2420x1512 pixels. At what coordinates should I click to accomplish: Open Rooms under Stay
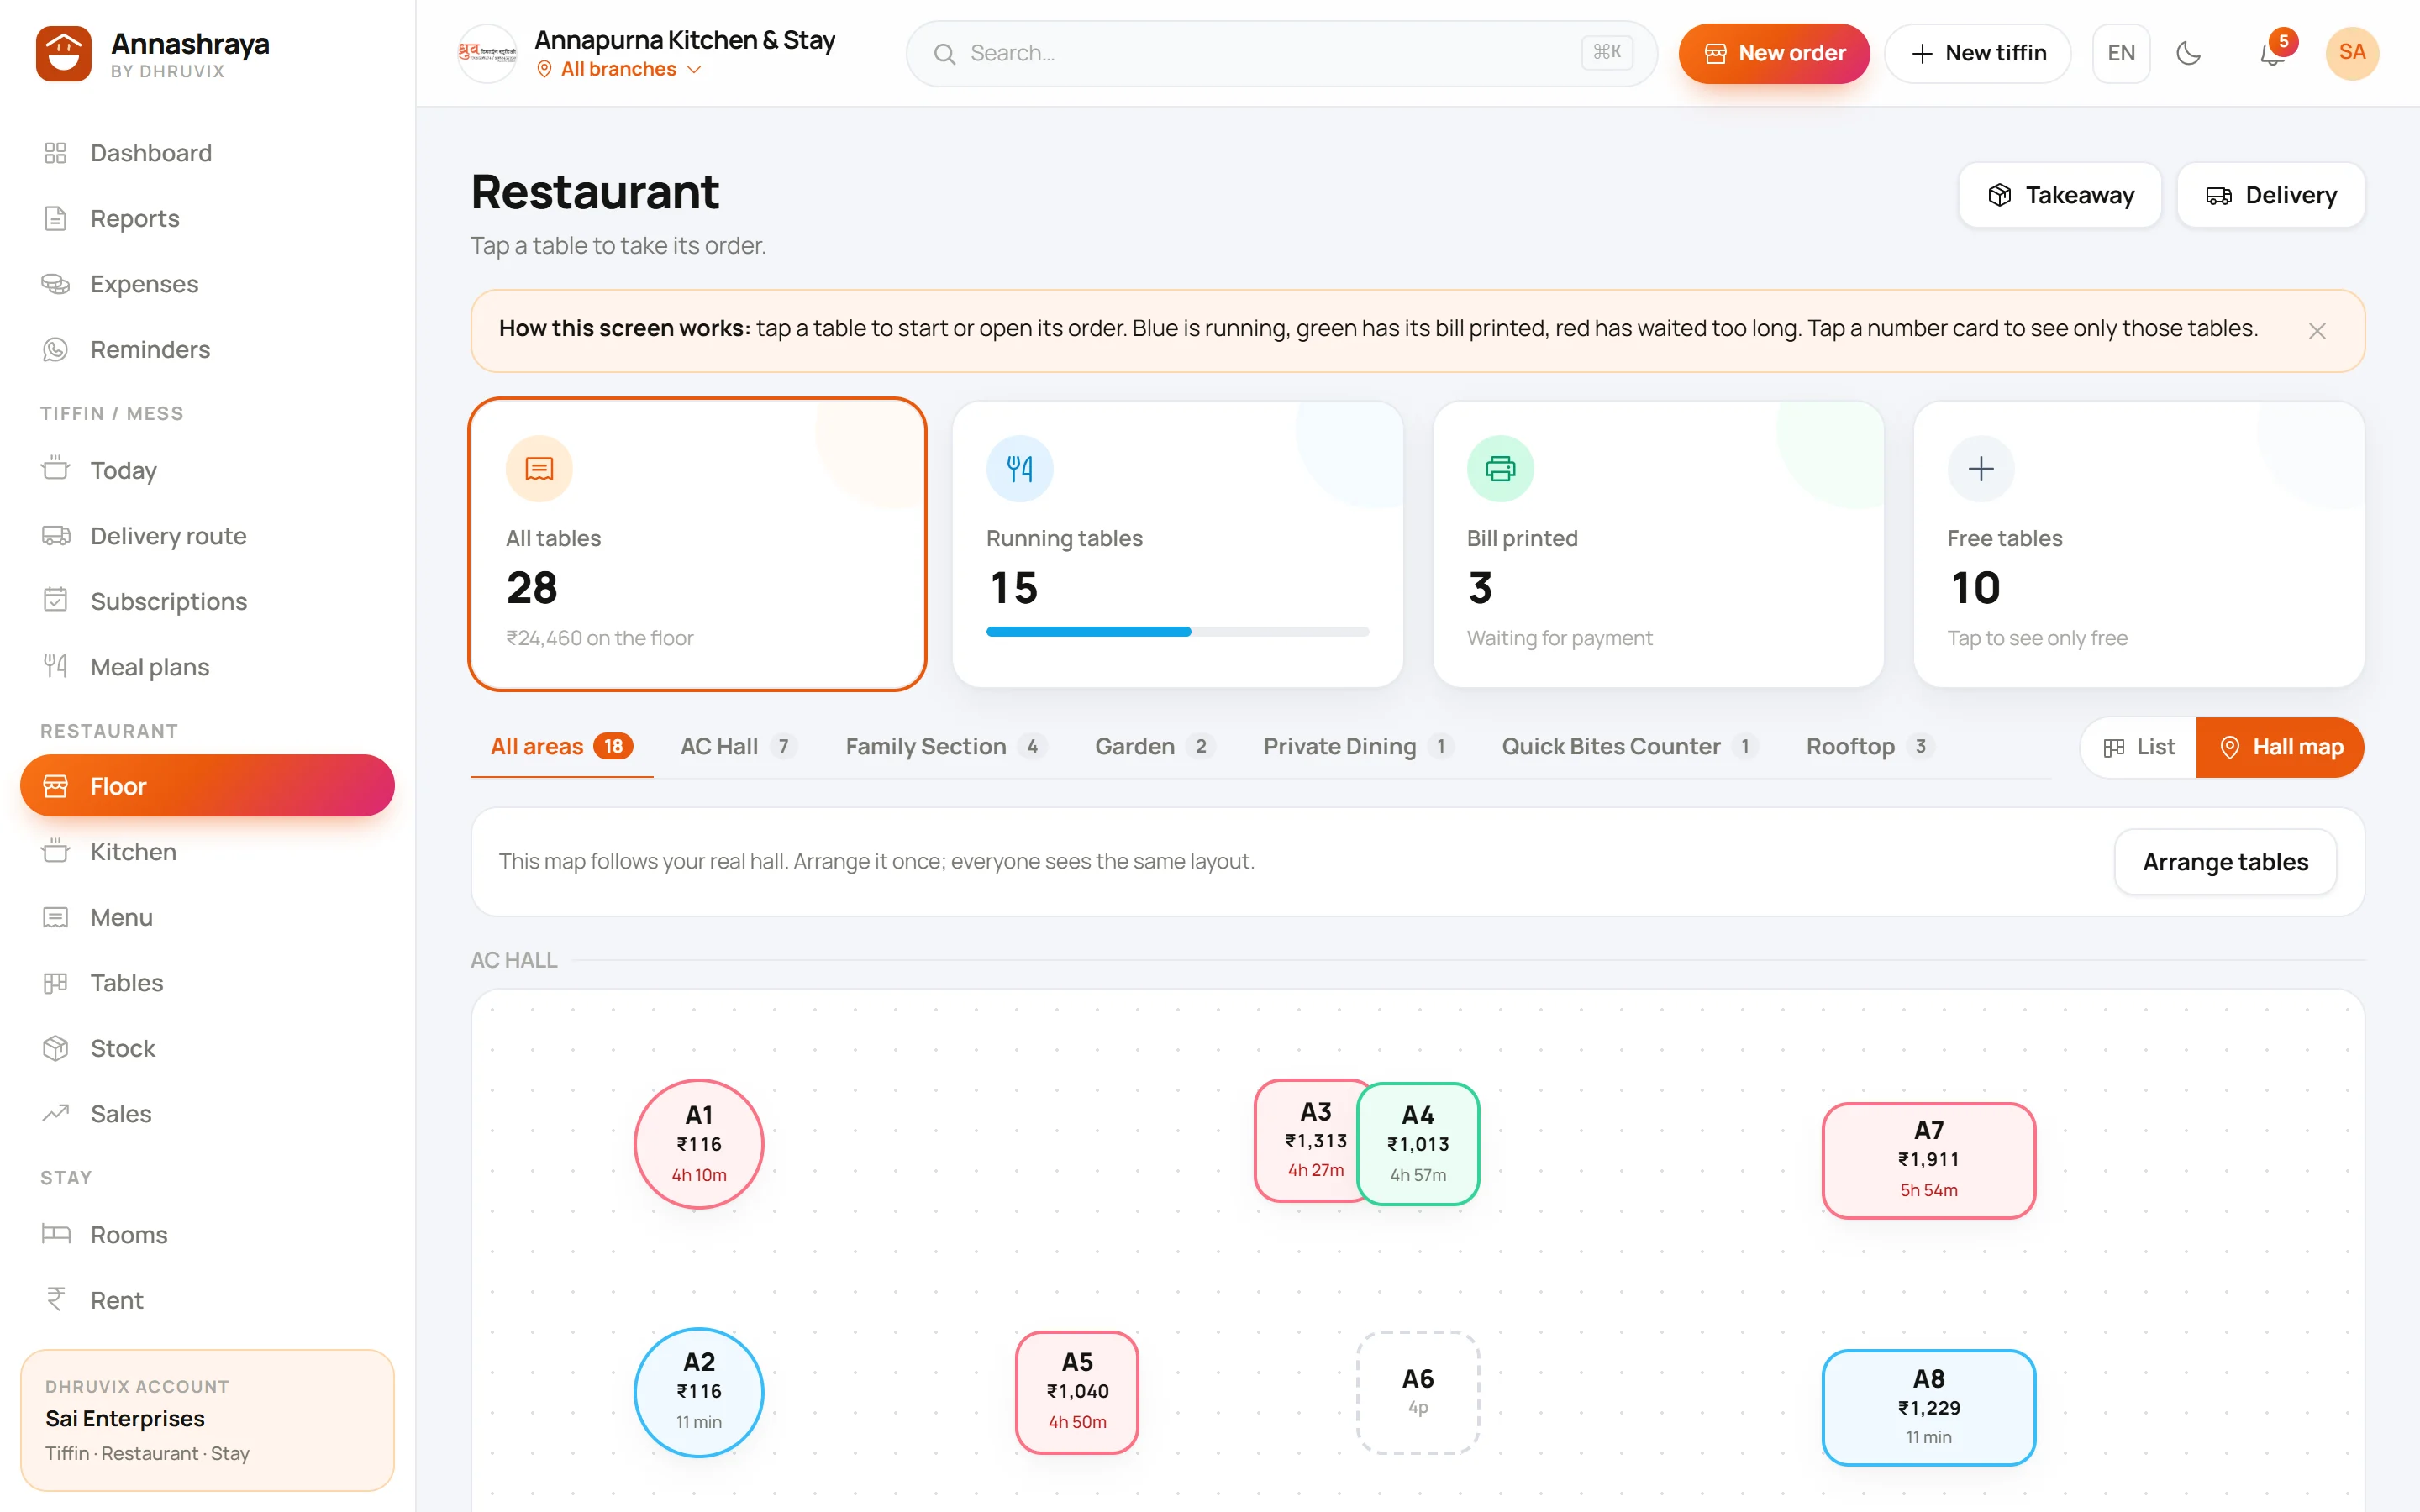pyautogui.click(x=207, y=1235)
